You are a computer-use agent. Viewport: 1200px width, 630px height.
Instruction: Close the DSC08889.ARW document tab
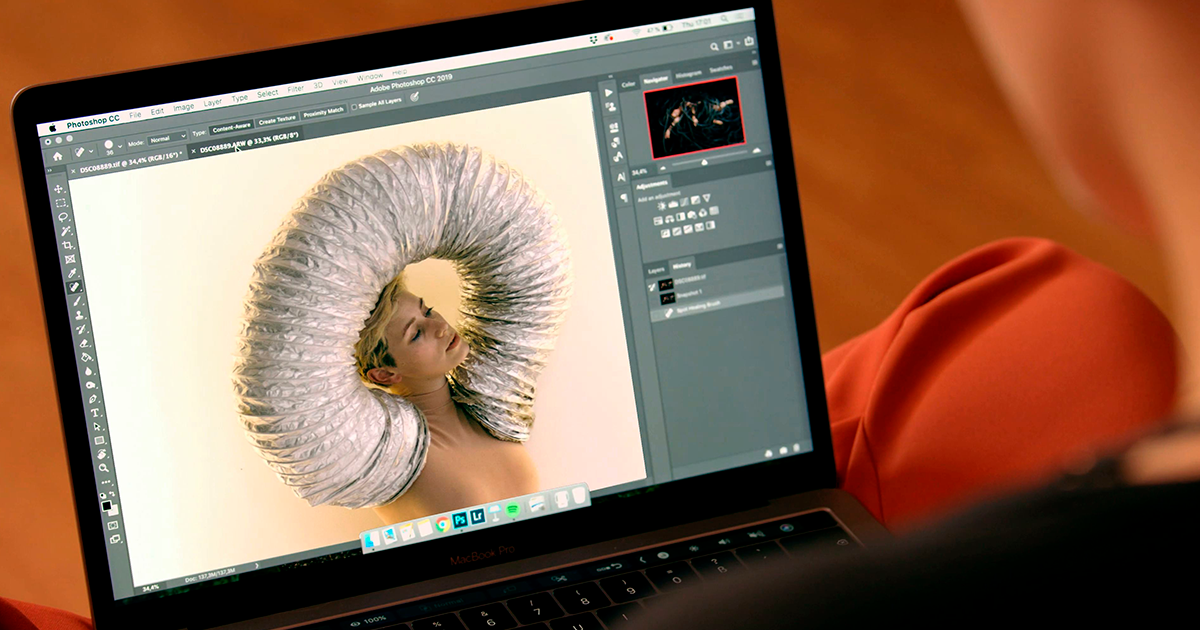click(193, 151)
